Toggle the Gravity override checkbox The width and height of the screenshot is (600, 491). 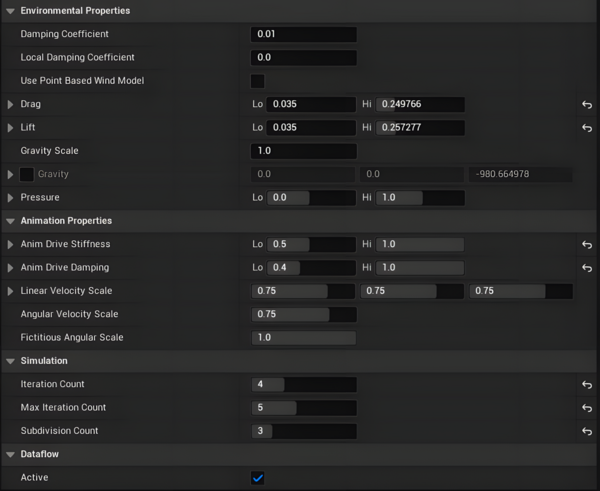click(x=27, y=174)
